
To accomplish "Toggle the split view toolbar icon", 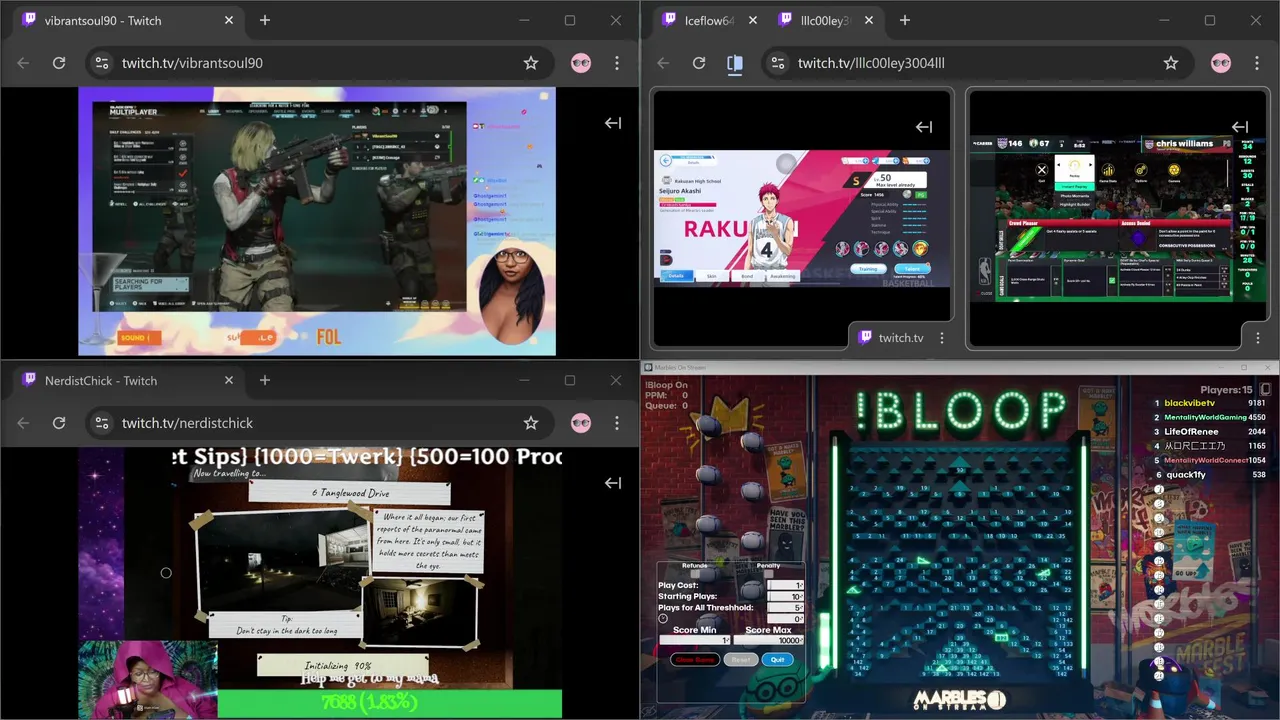I will 735,63.
